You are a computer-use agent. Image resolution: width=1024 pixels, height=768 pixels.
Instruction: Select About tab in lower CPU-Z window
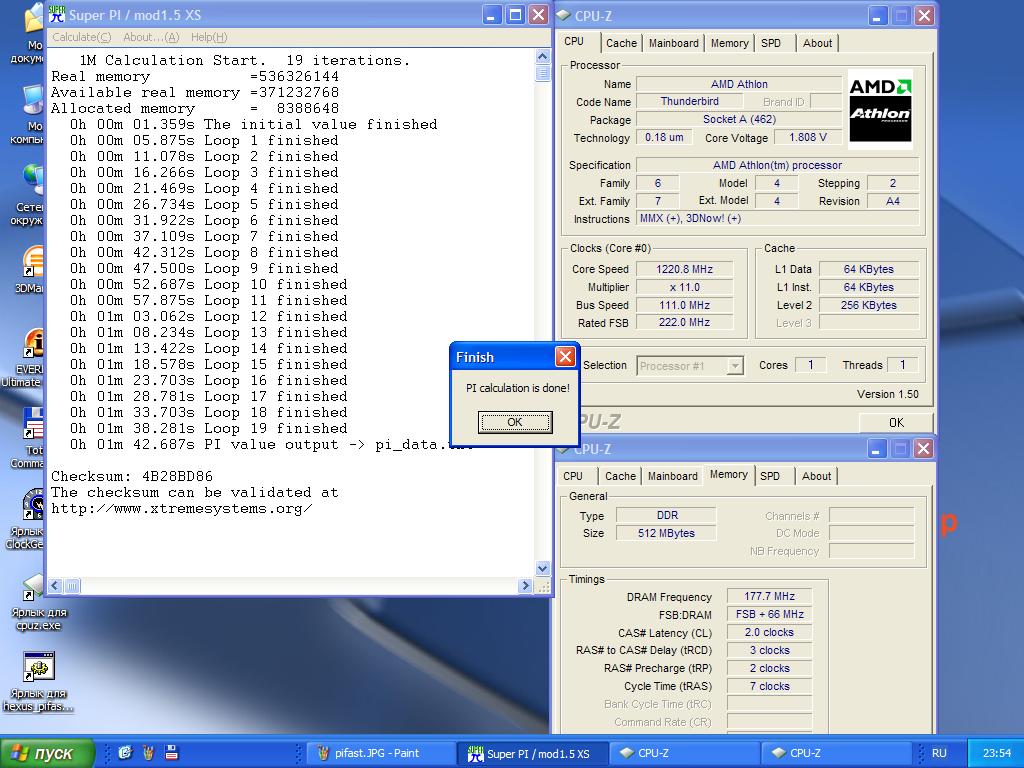[x=816, y=476]
